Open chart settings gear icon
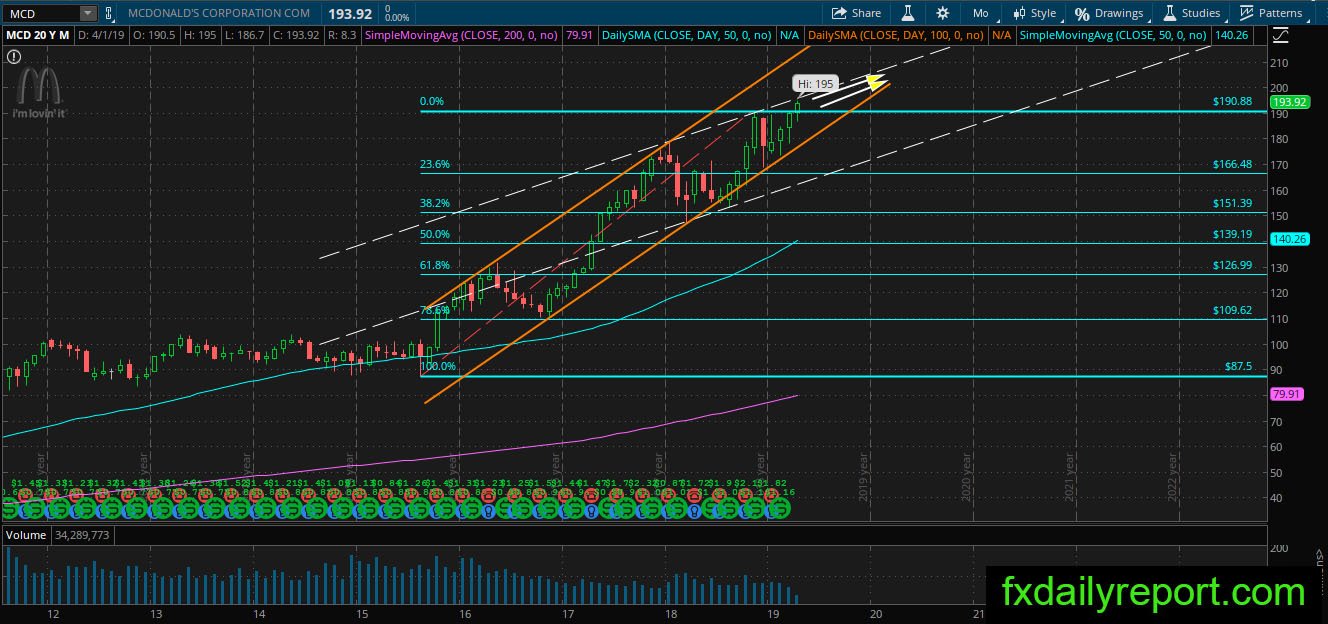This screenshot has height=624, width=1328. (942, 13)
